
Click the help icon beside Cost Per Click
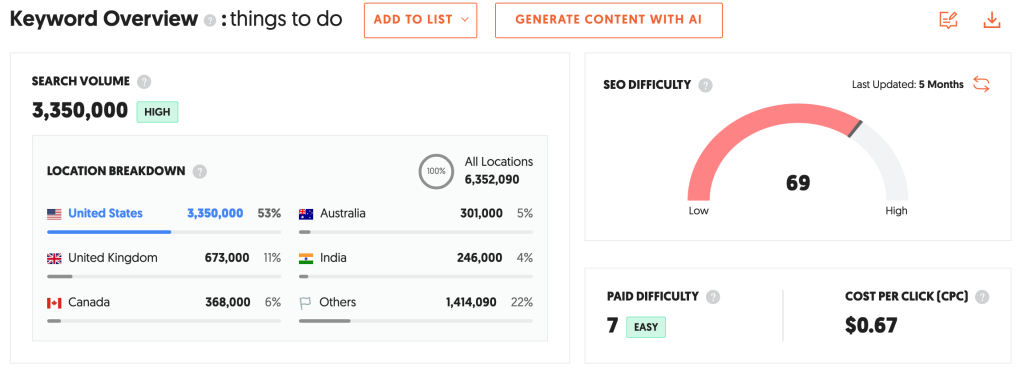click(x=982, y=297)
